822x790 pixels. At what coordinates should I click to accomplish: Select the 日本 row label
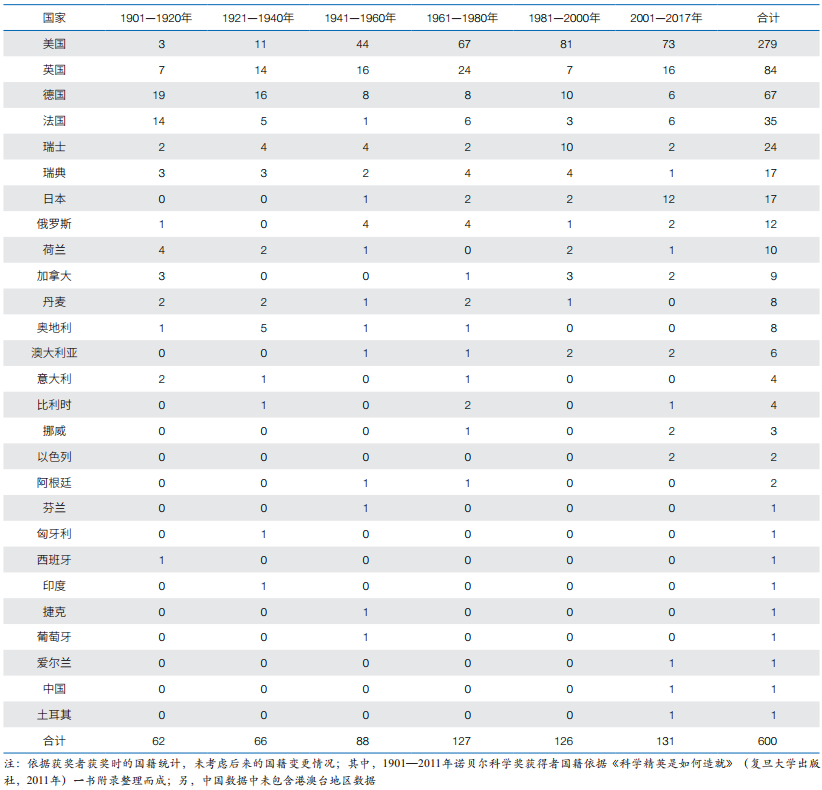click(54, 199)
